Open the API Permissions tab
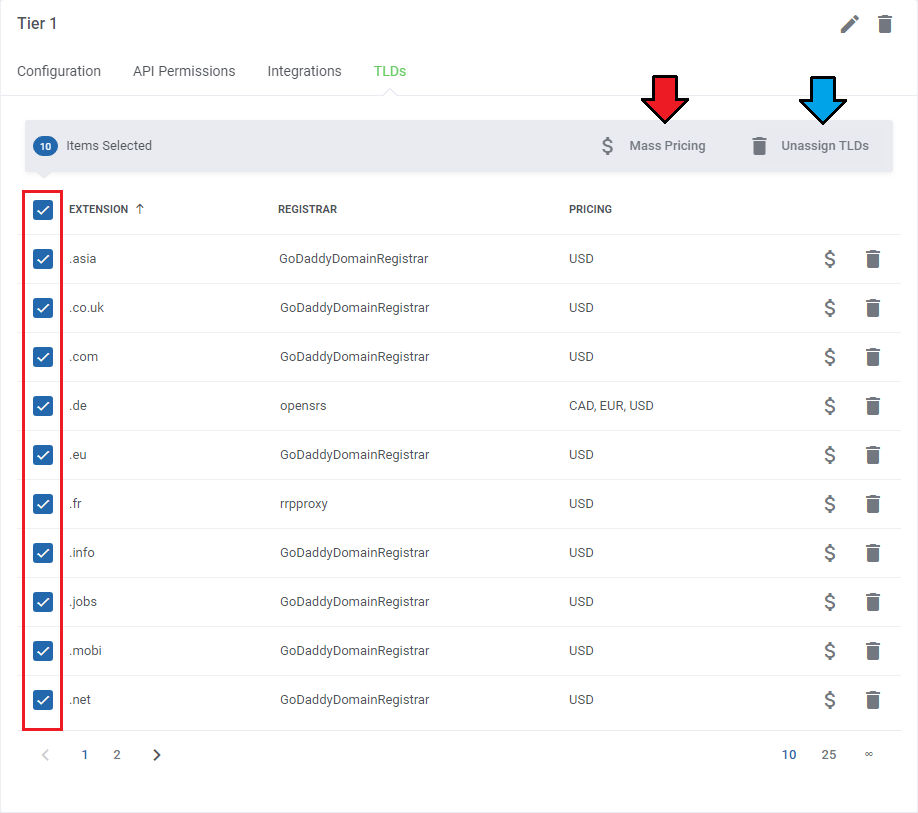Viewport: 918px width, 813px height. (184, 71)
